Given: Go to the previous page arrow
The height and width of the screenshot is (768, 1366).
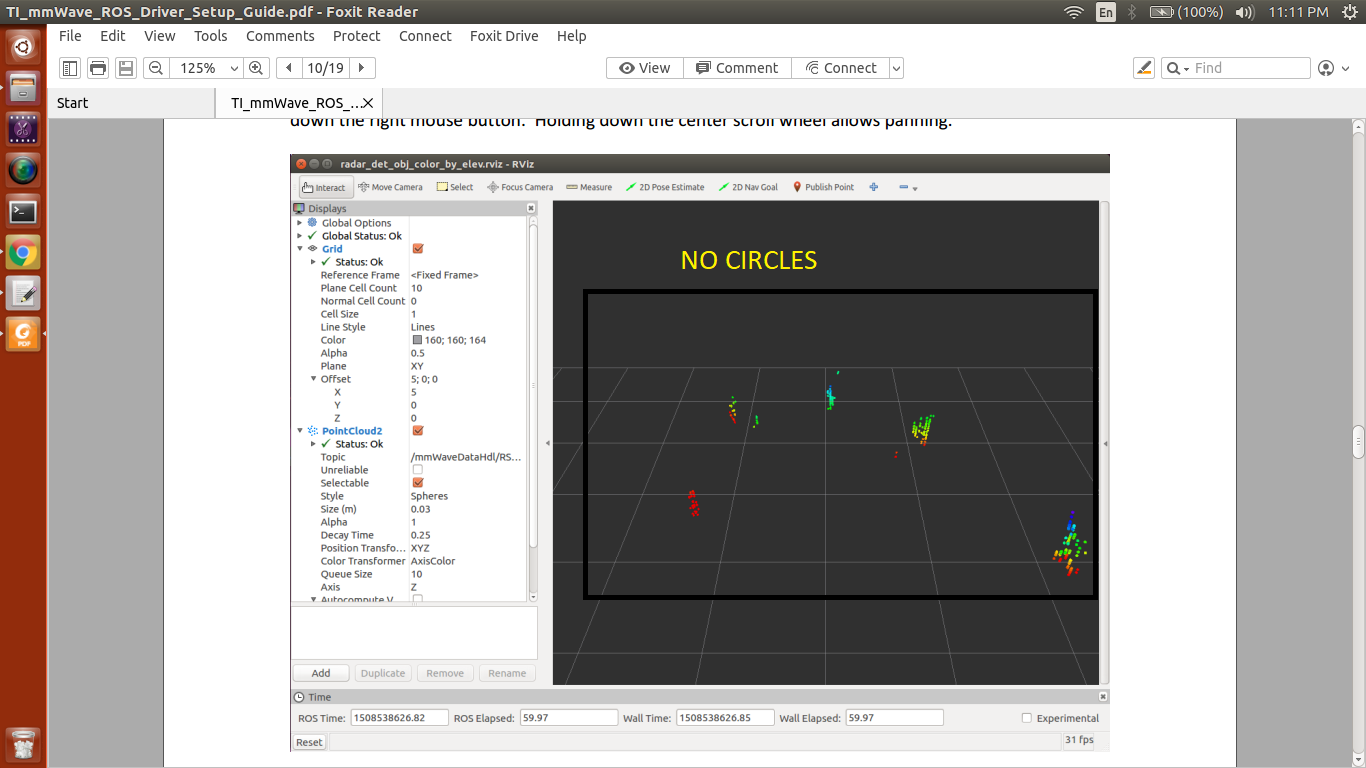Looking at the screenshot, I should coord(289,68).
